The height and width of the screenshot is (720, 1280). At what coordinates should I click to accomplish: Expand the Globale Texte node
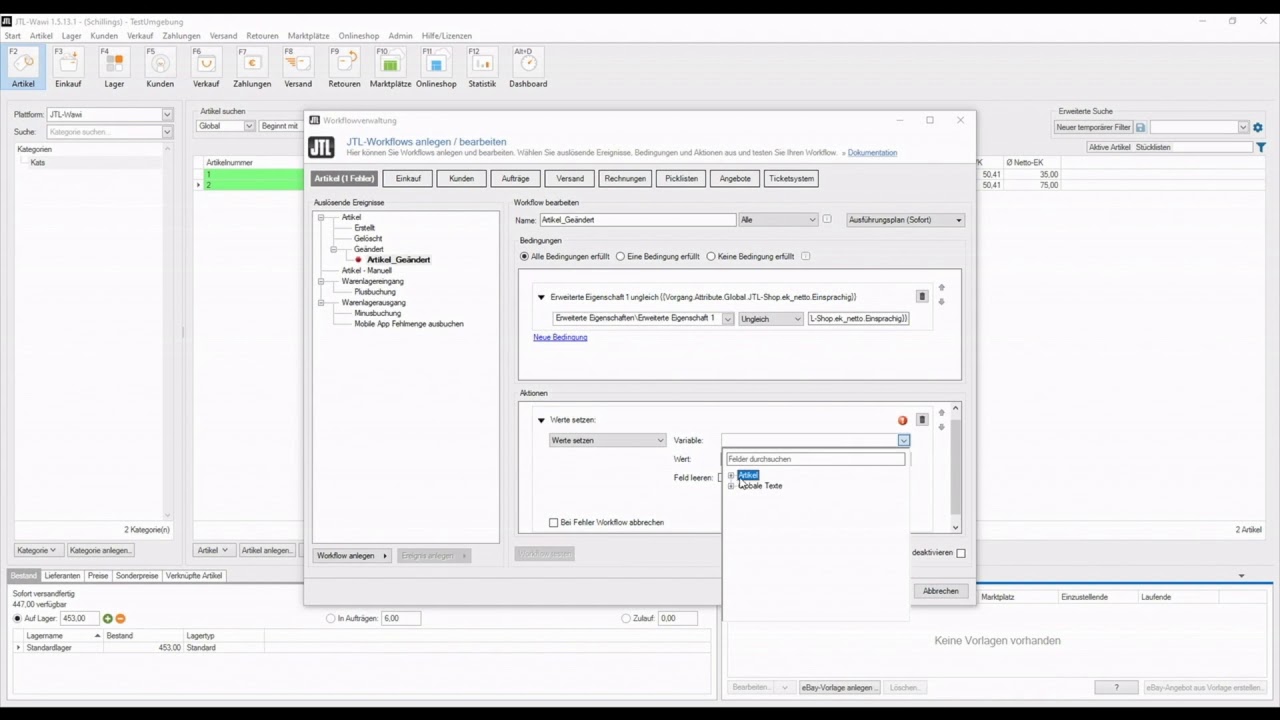click(x=731, y=486)
